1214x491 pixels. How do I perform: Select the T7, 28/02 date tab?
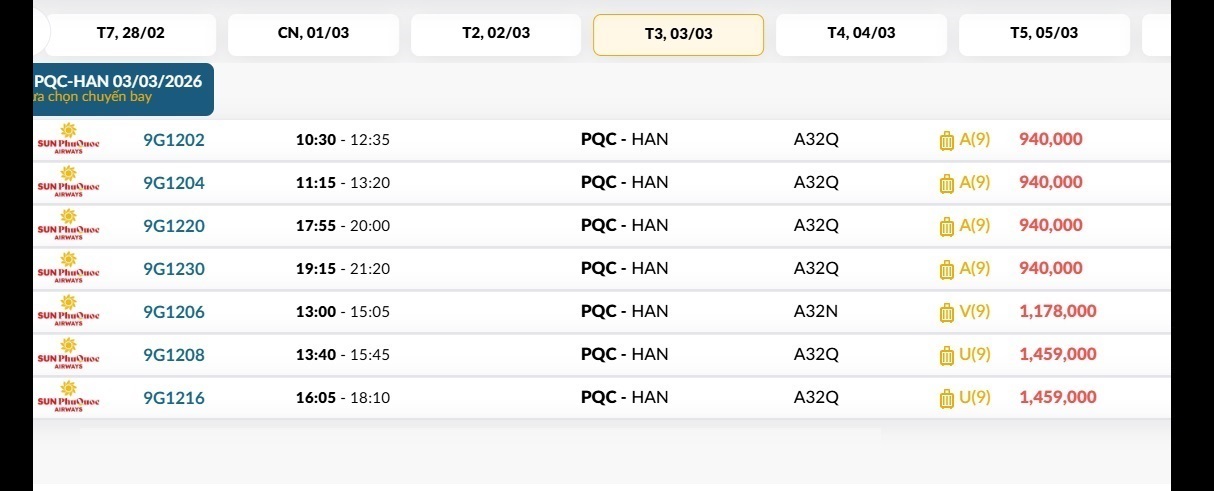[x=130, y=33]
